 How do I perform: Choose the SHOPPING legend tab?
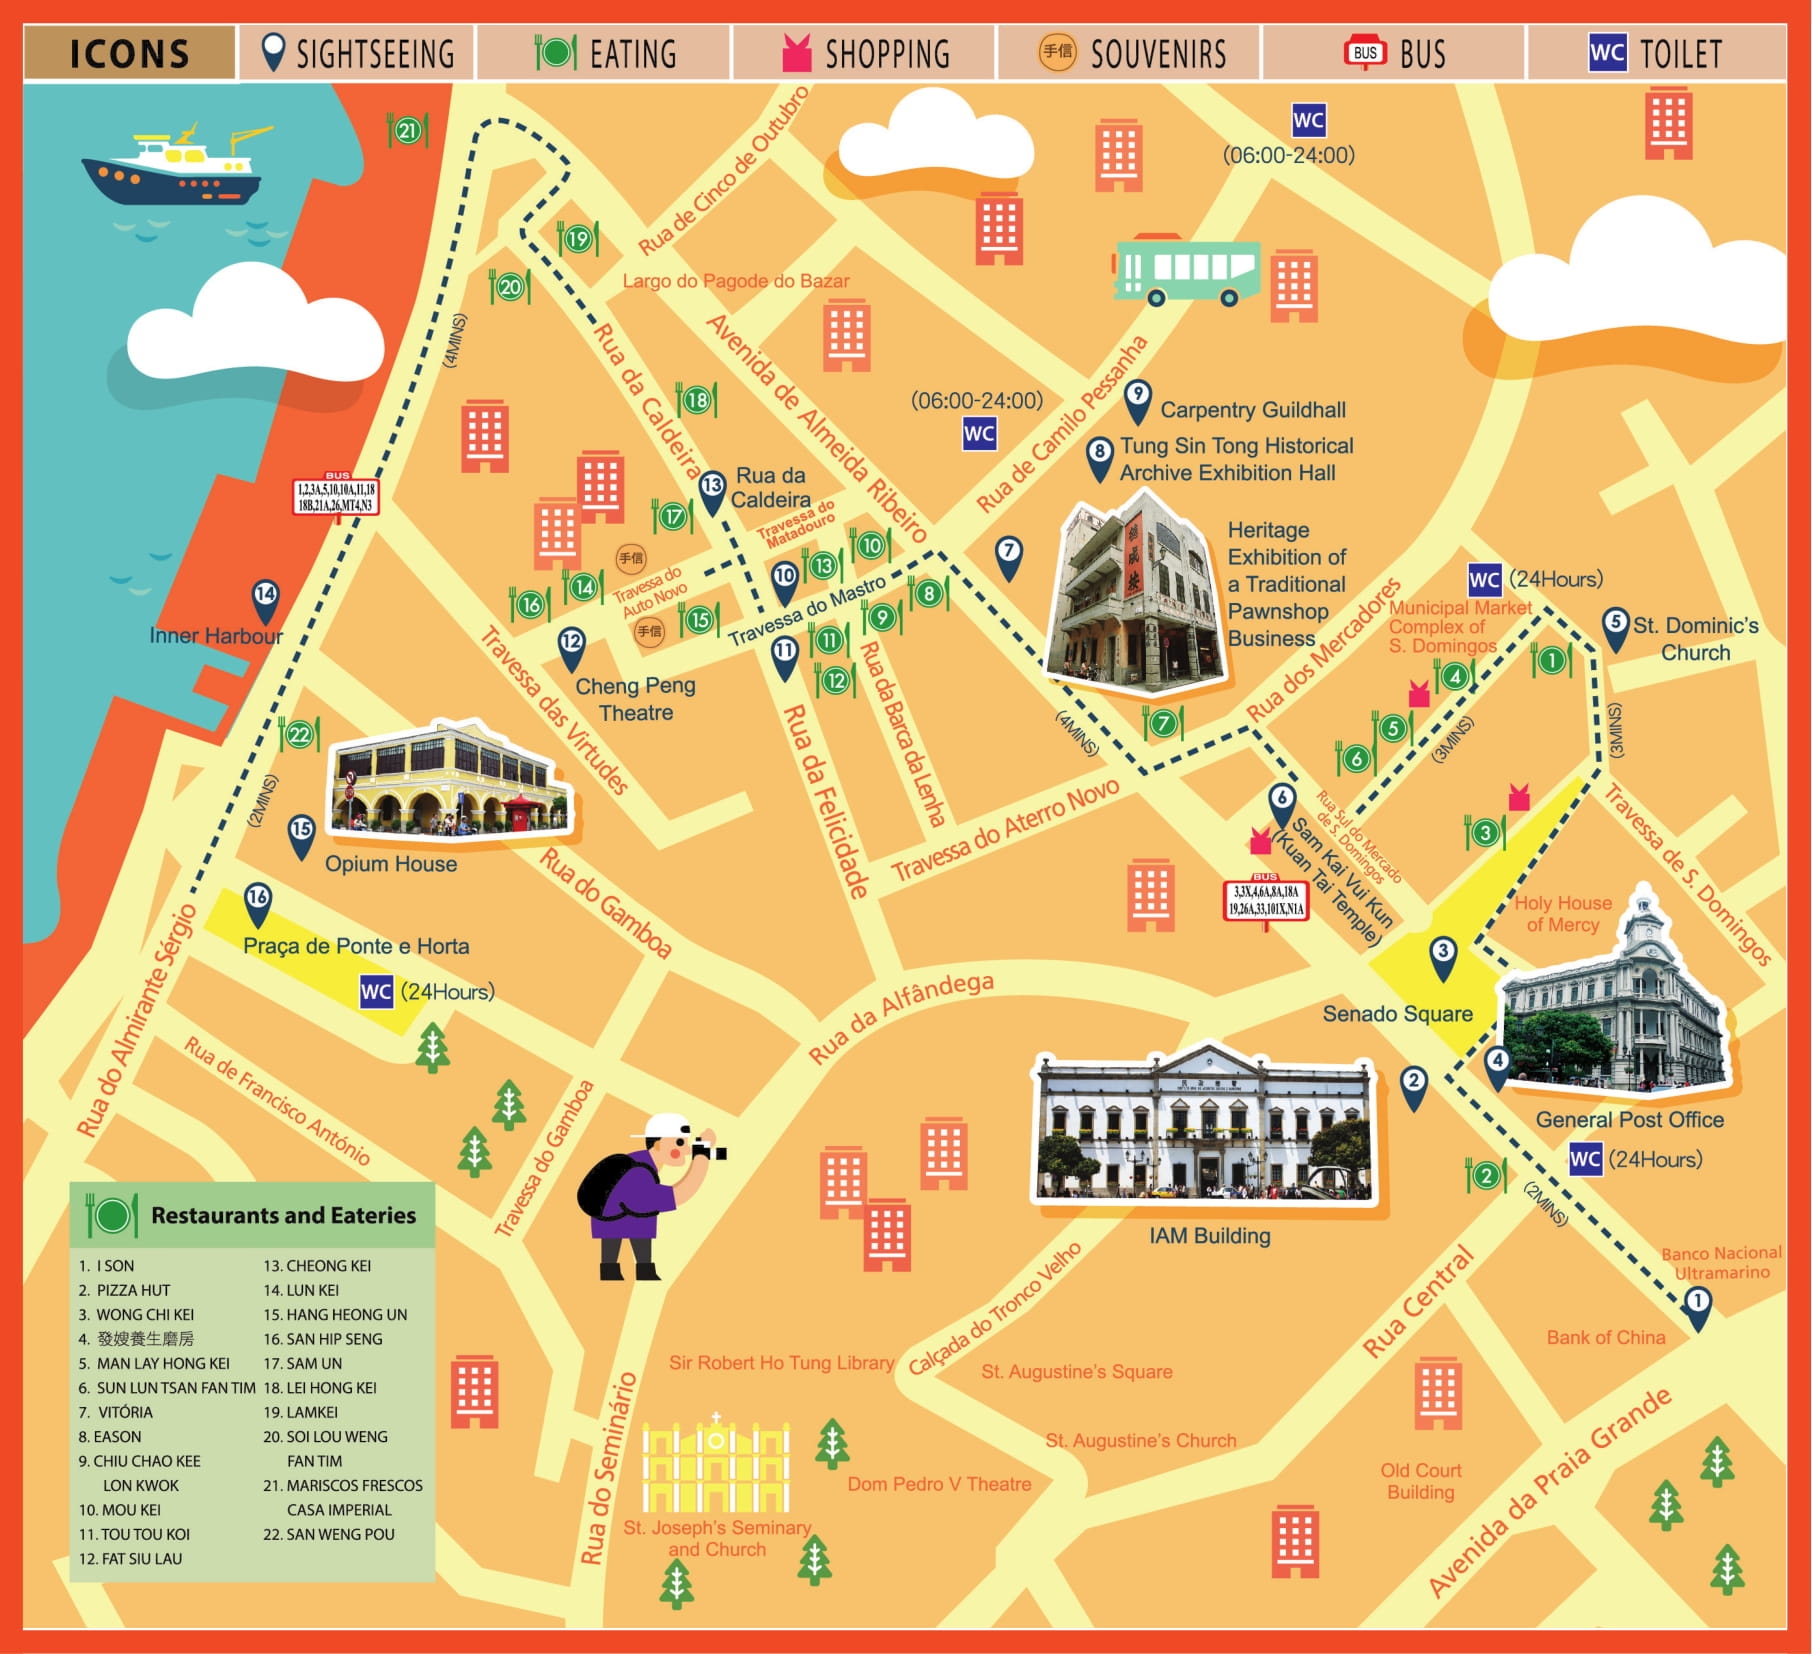coord(865,53)
